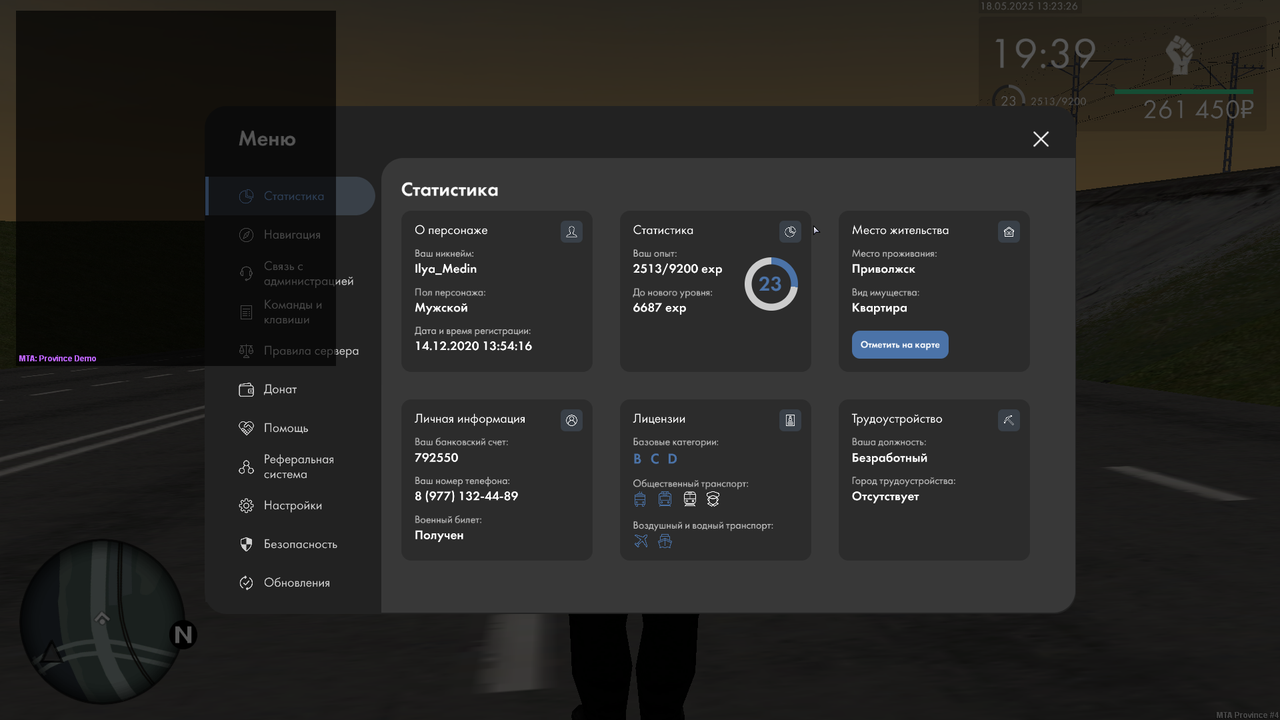Click the headset icon for Связь с администрацией

click(x=246, y=274)
